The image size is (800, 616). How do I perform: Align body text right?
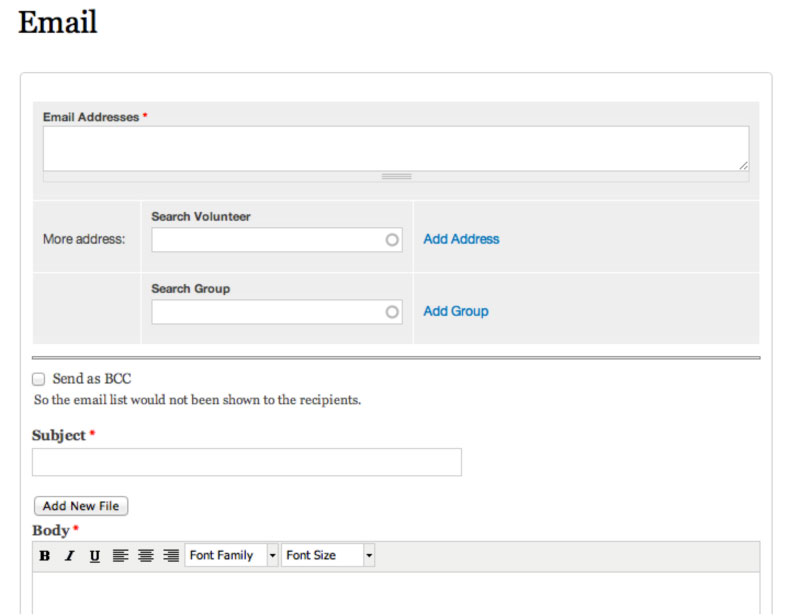click(x=171, y=555)
